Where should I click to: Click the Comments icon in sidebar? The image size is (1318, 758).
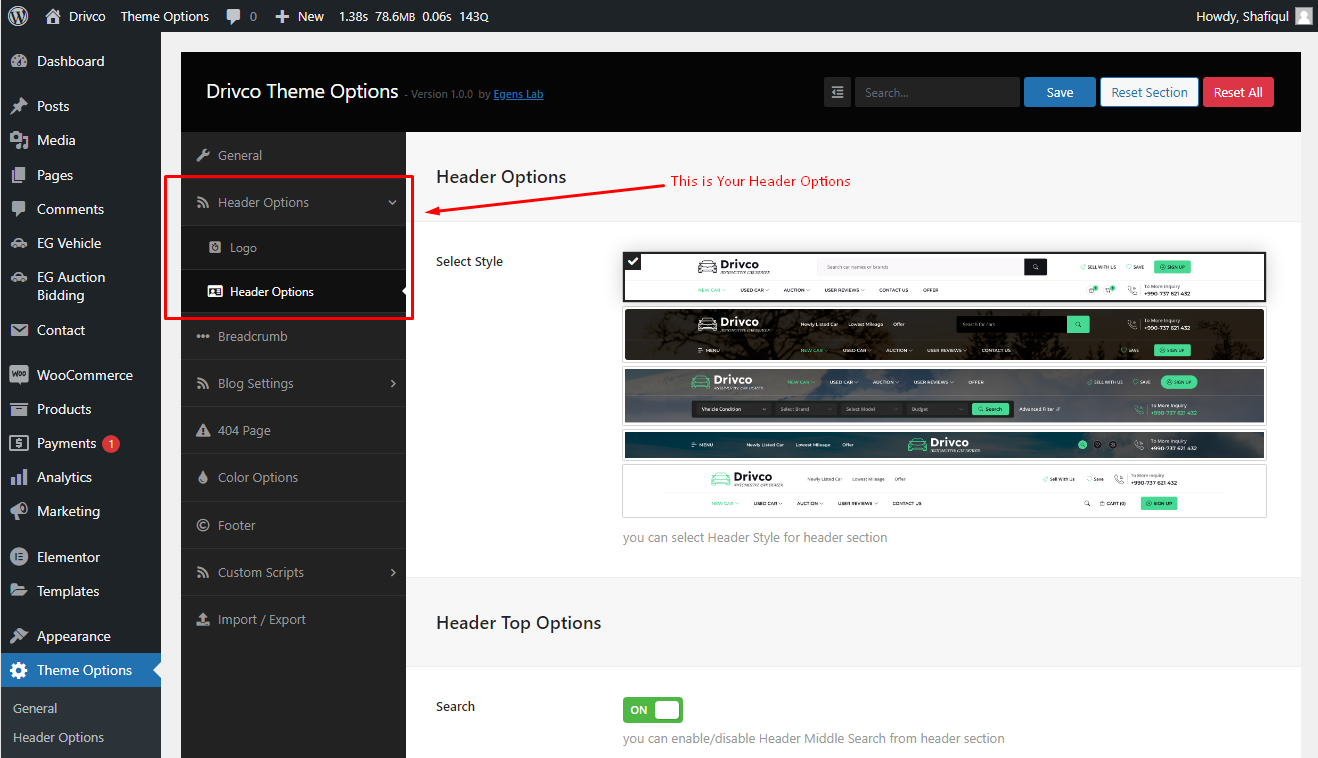point(19,209)
